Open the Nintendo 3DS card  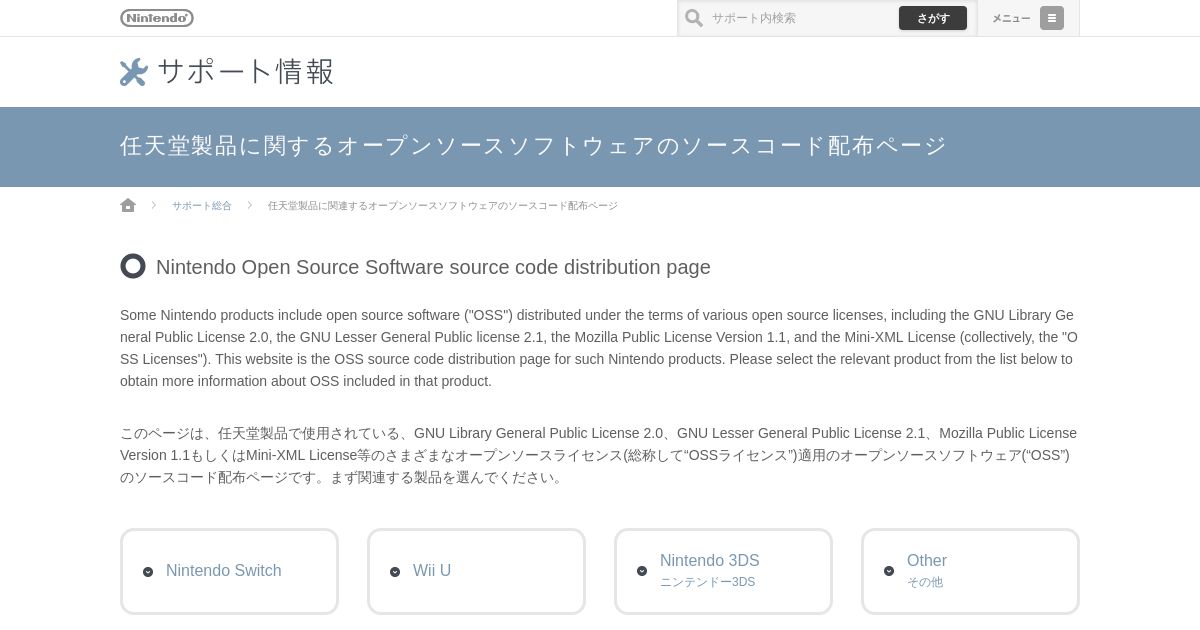pos(723,571)
